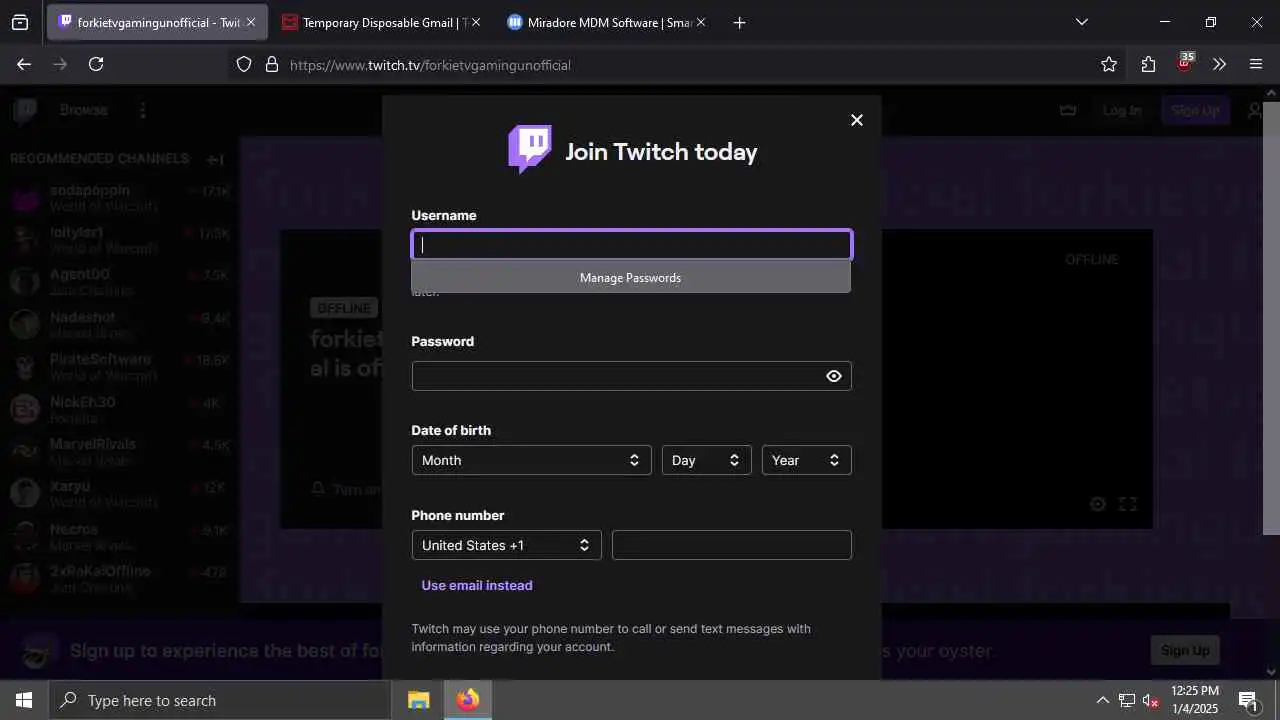Reload the current page

(x=96, y=64)
